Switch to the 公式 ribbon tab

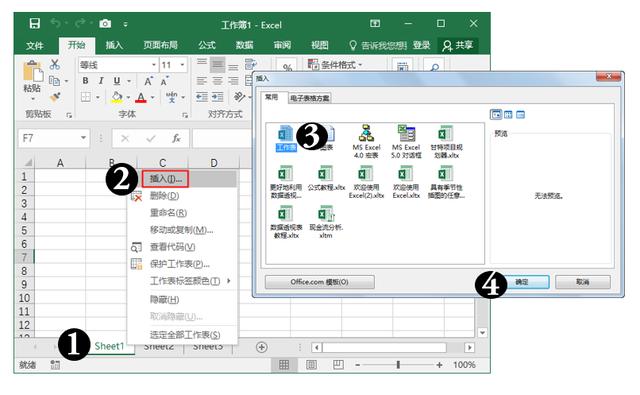(x=207, y=45)
